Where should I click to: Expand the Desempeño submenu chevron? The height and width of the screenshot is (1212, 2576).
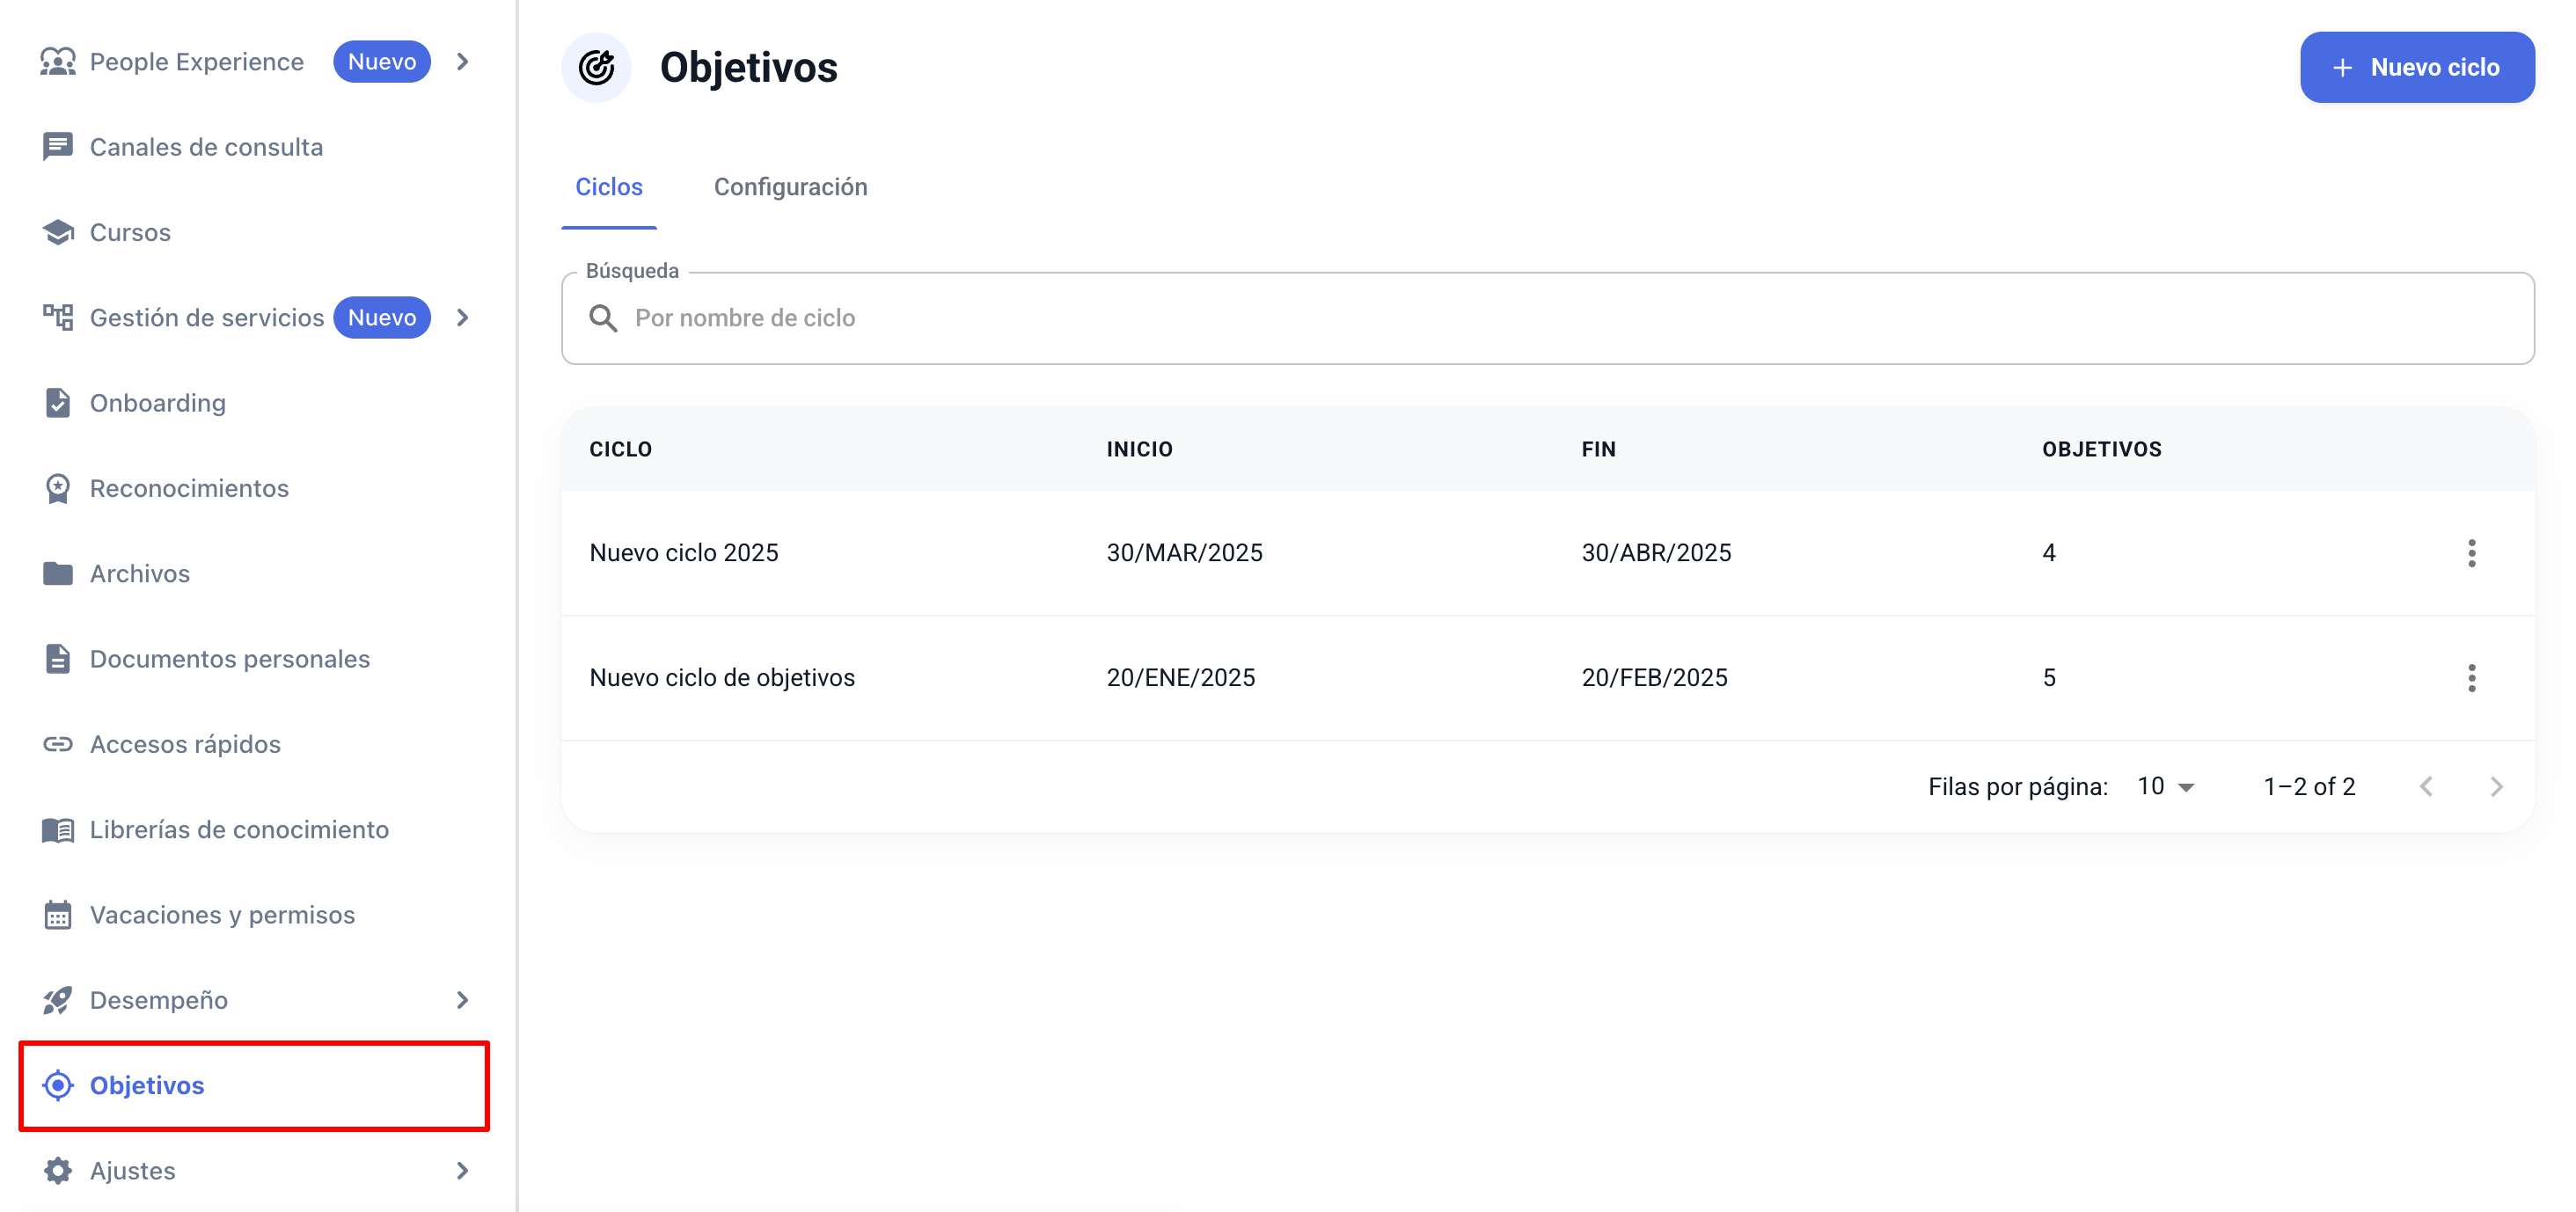point(462,1000)
